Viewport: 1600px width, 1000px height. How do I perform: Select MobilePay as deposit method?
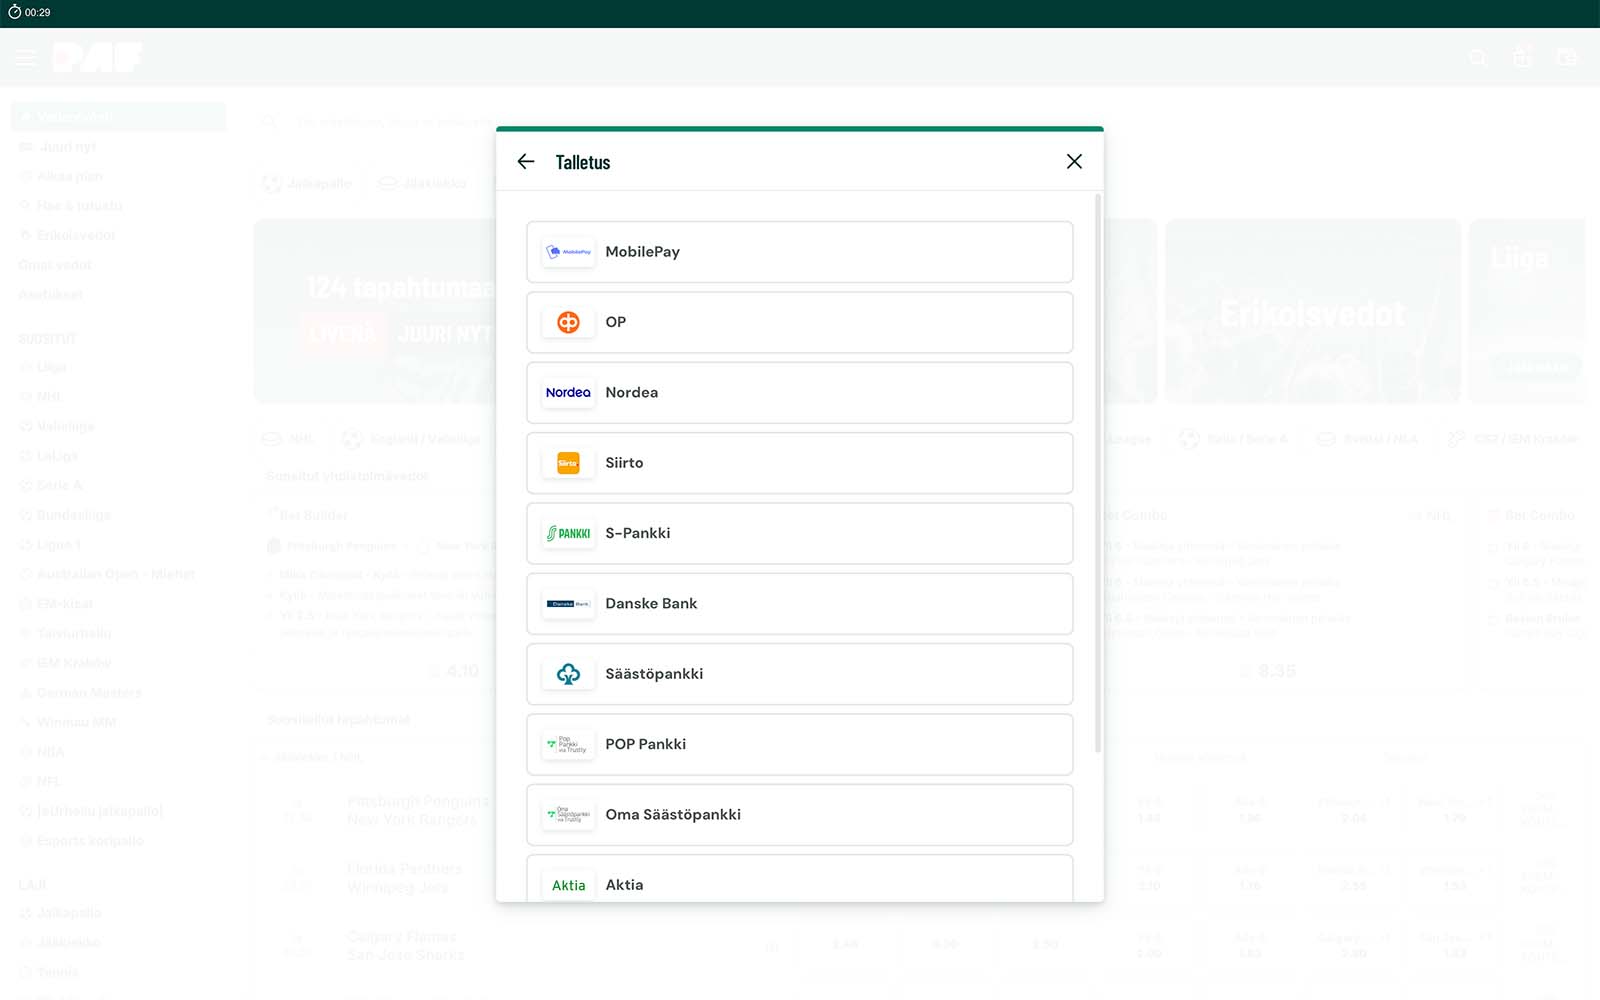click(x=800, y=252)
